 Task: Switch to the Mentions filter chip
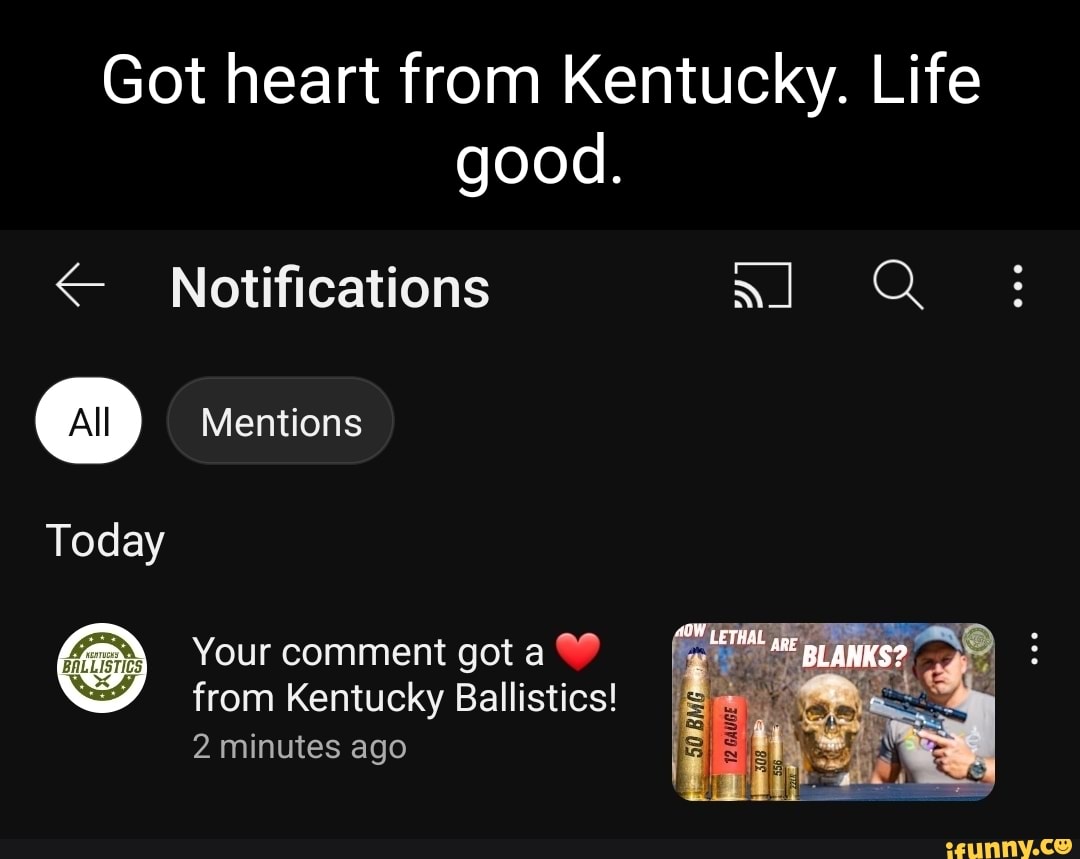point(281,422)
